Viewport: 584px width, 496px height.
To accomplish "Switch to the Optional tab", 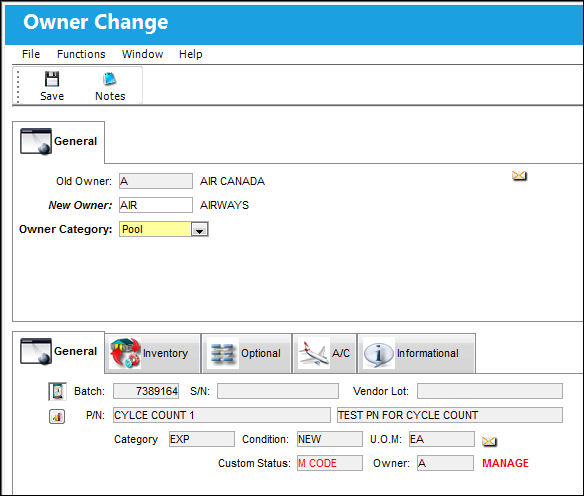I will [x=246, y=353].
